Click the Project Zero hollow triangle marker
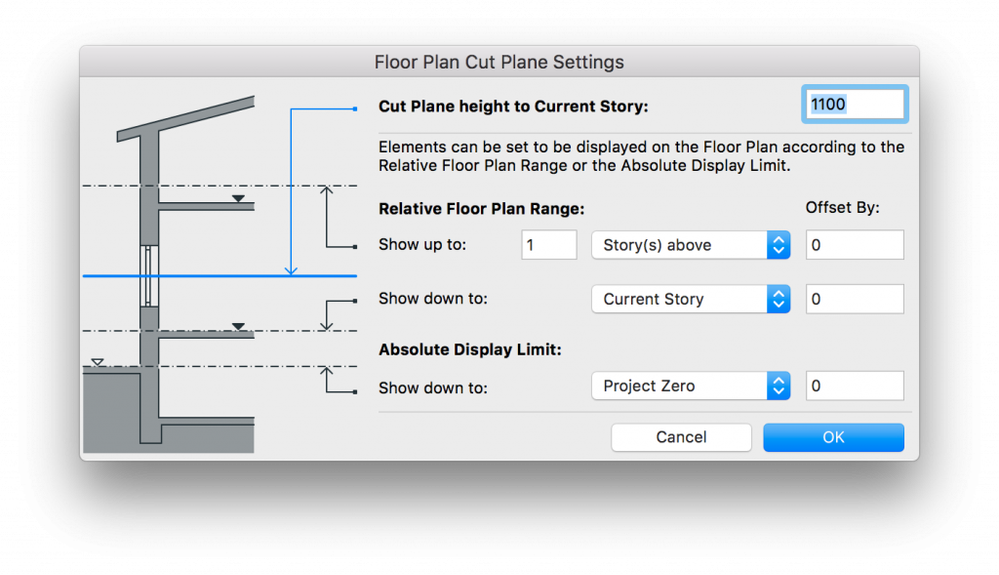Screen dimensions: 999x575 (x=97, y=362)
